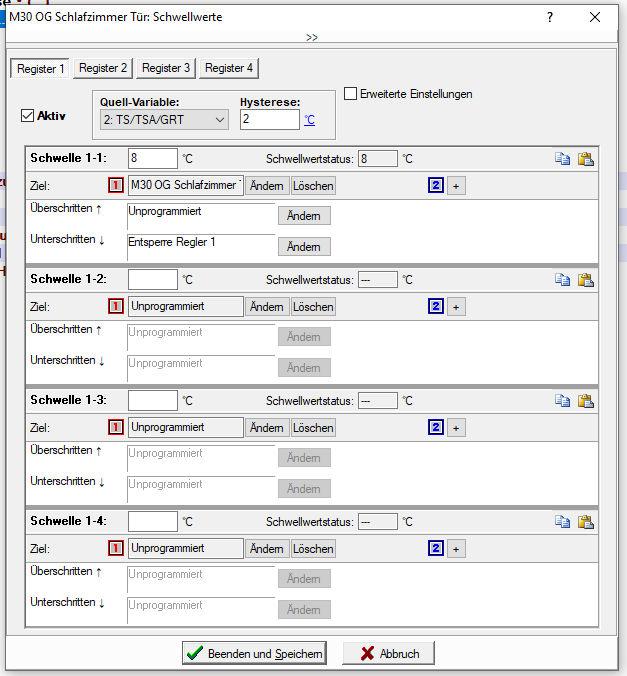The width and height of the screenshot is (627, 676).
Task: Click Löschen for Schwelle 1-1 target
Action: coord(313,186)
